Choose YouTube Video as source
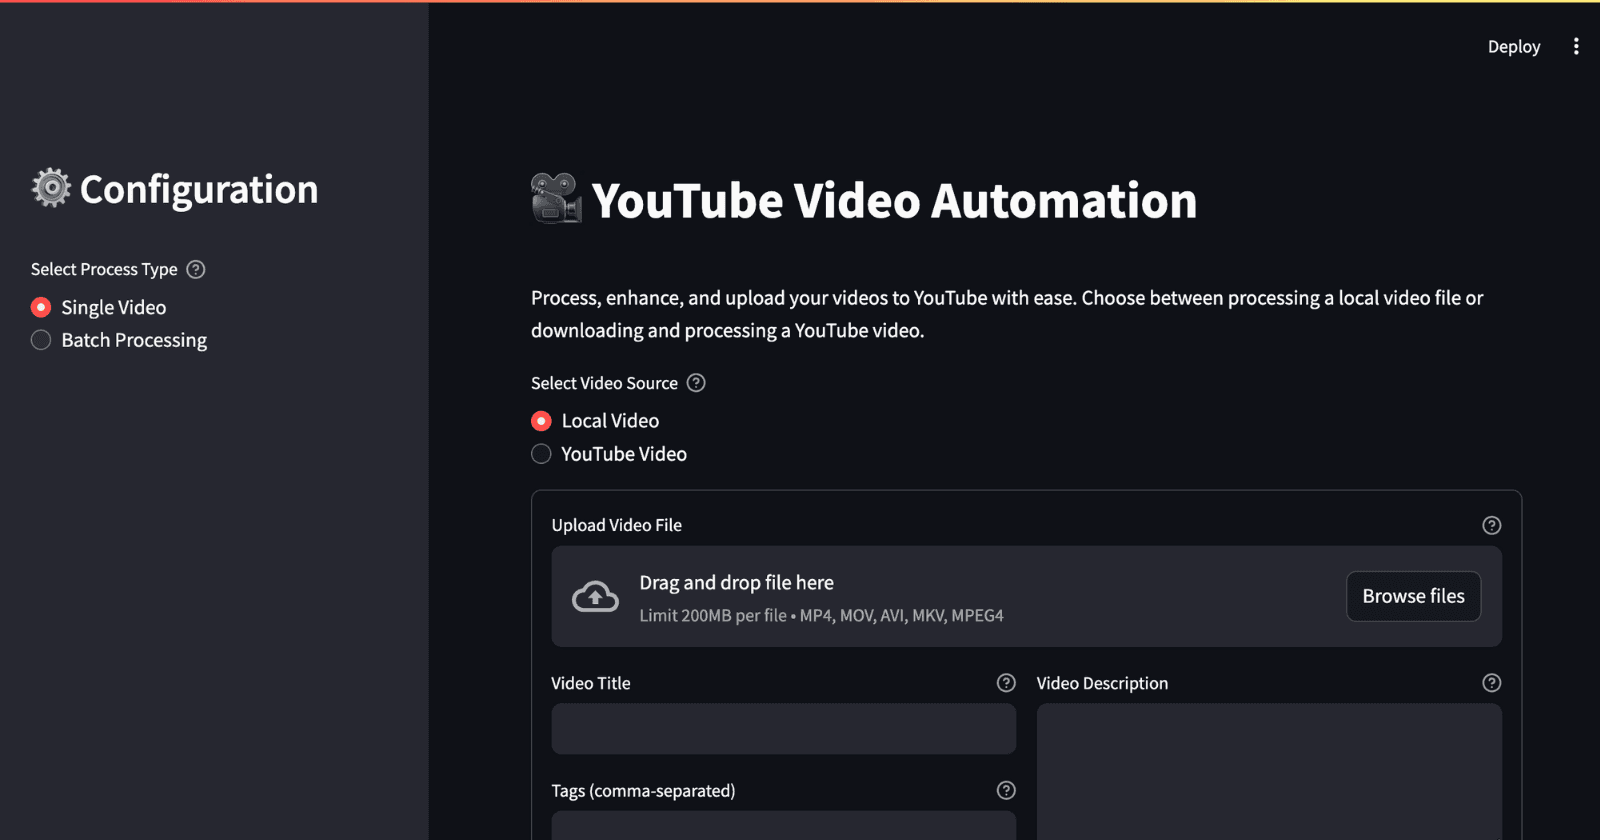The width and height of the screenshot is (1600, 840). coord(609,454)
